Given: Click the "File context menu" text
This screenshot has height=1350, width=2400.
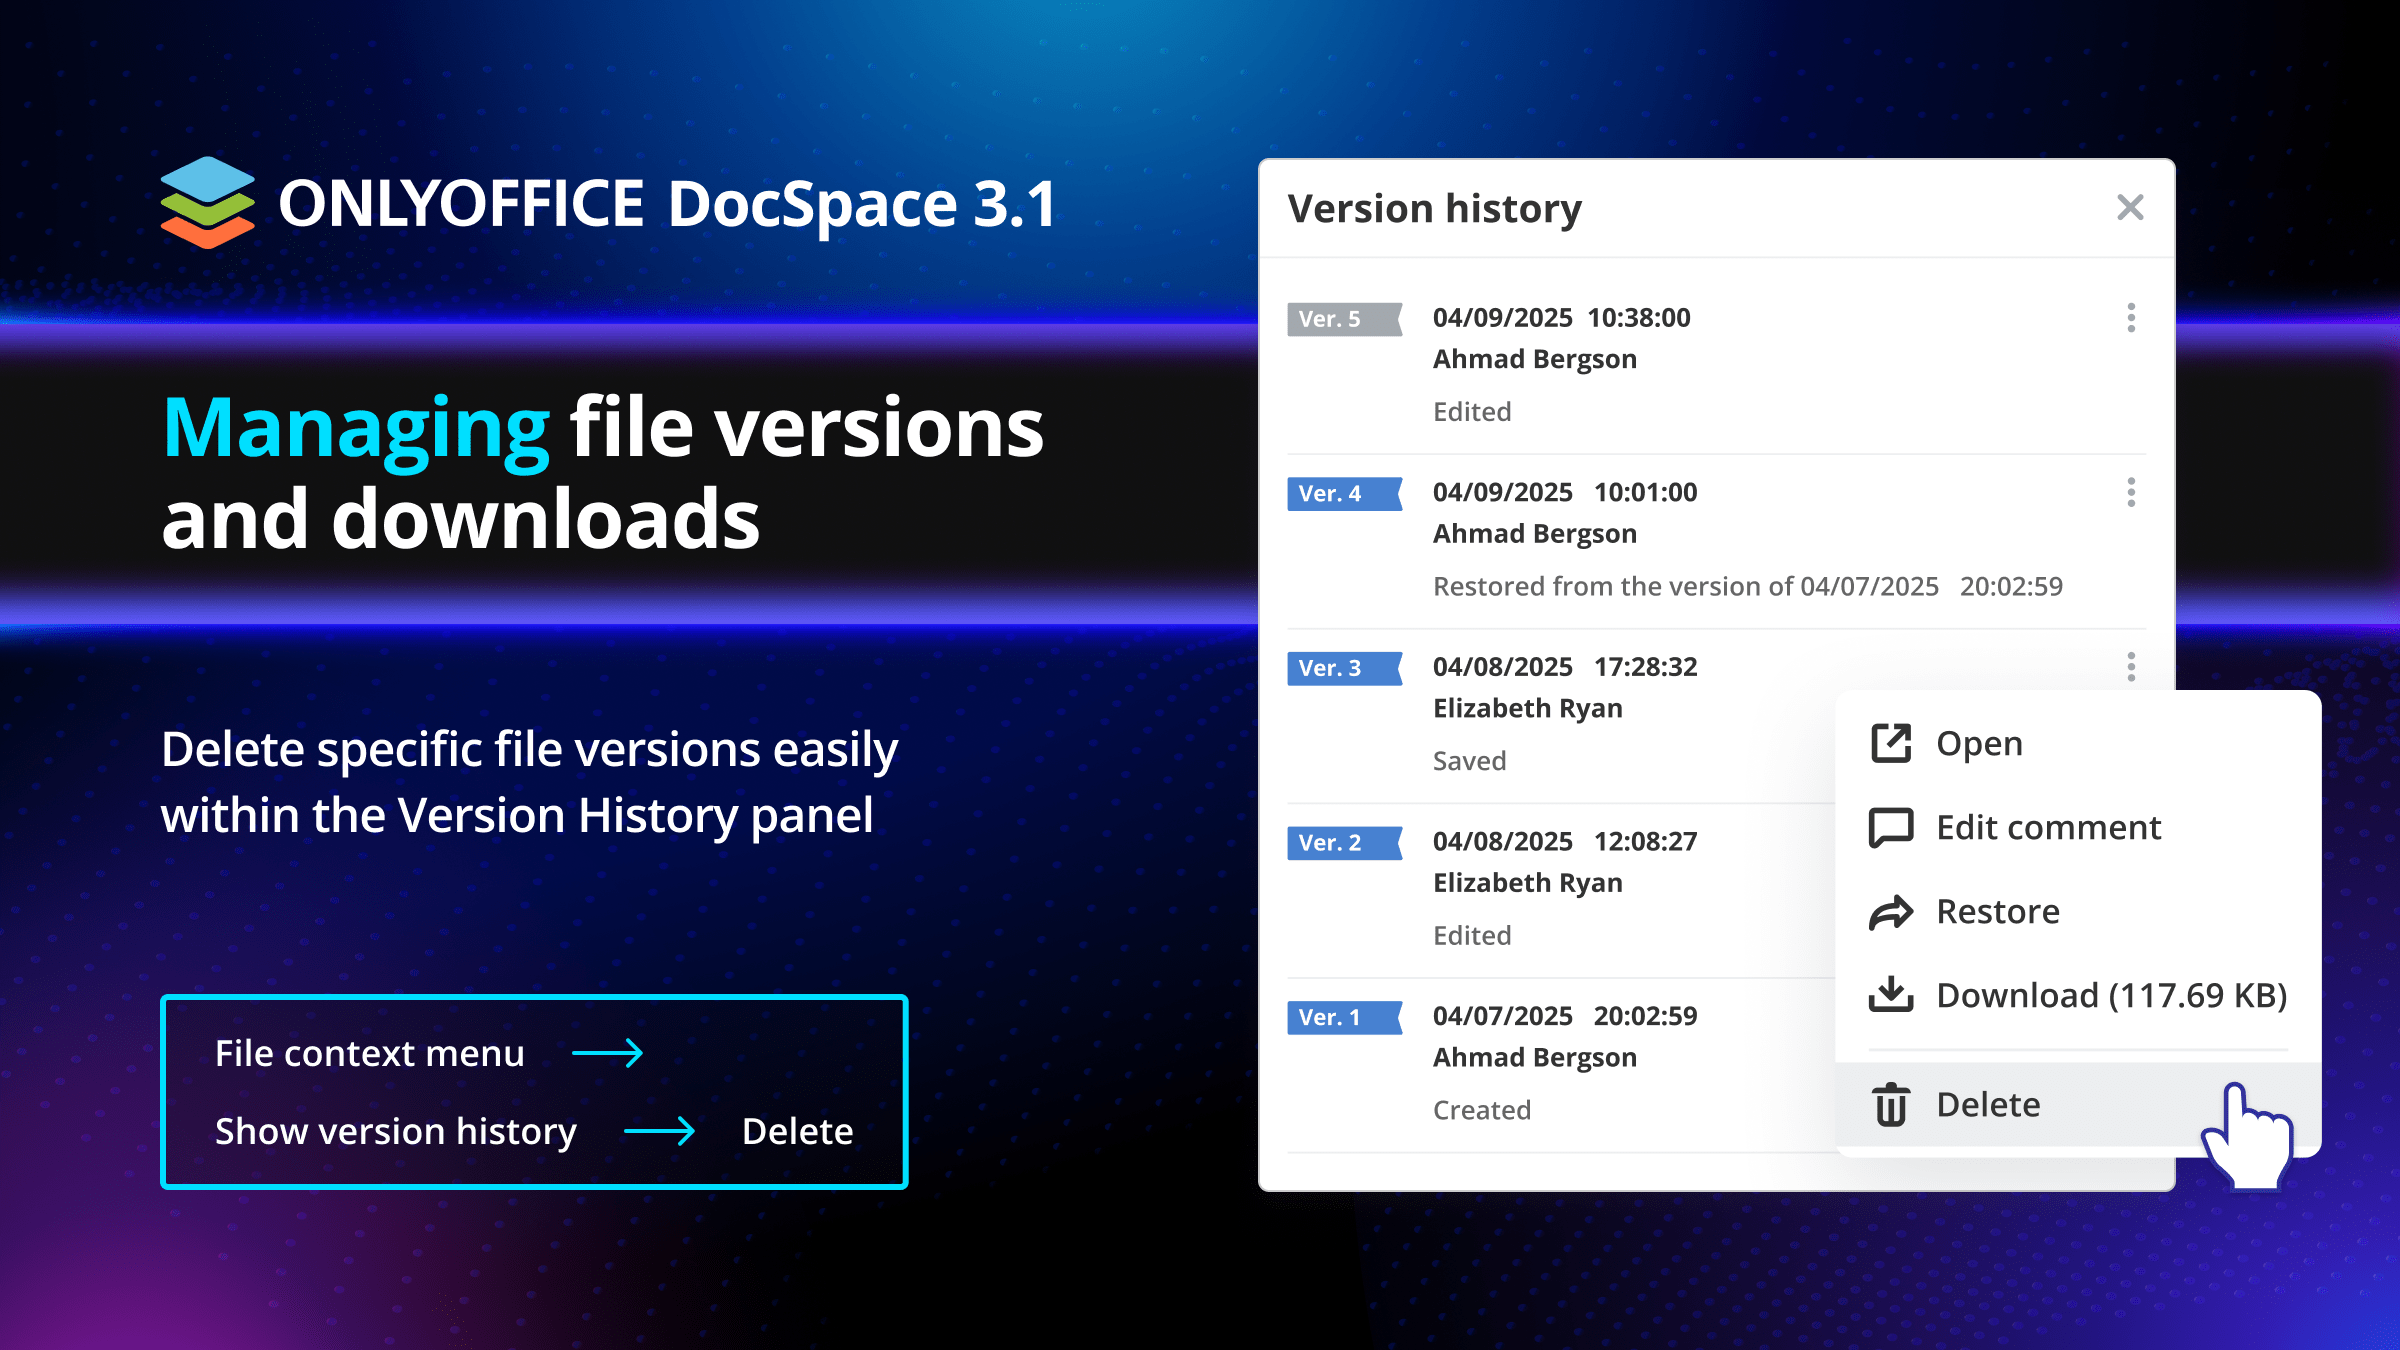Looking at the screenshot, I should 369,1054.
